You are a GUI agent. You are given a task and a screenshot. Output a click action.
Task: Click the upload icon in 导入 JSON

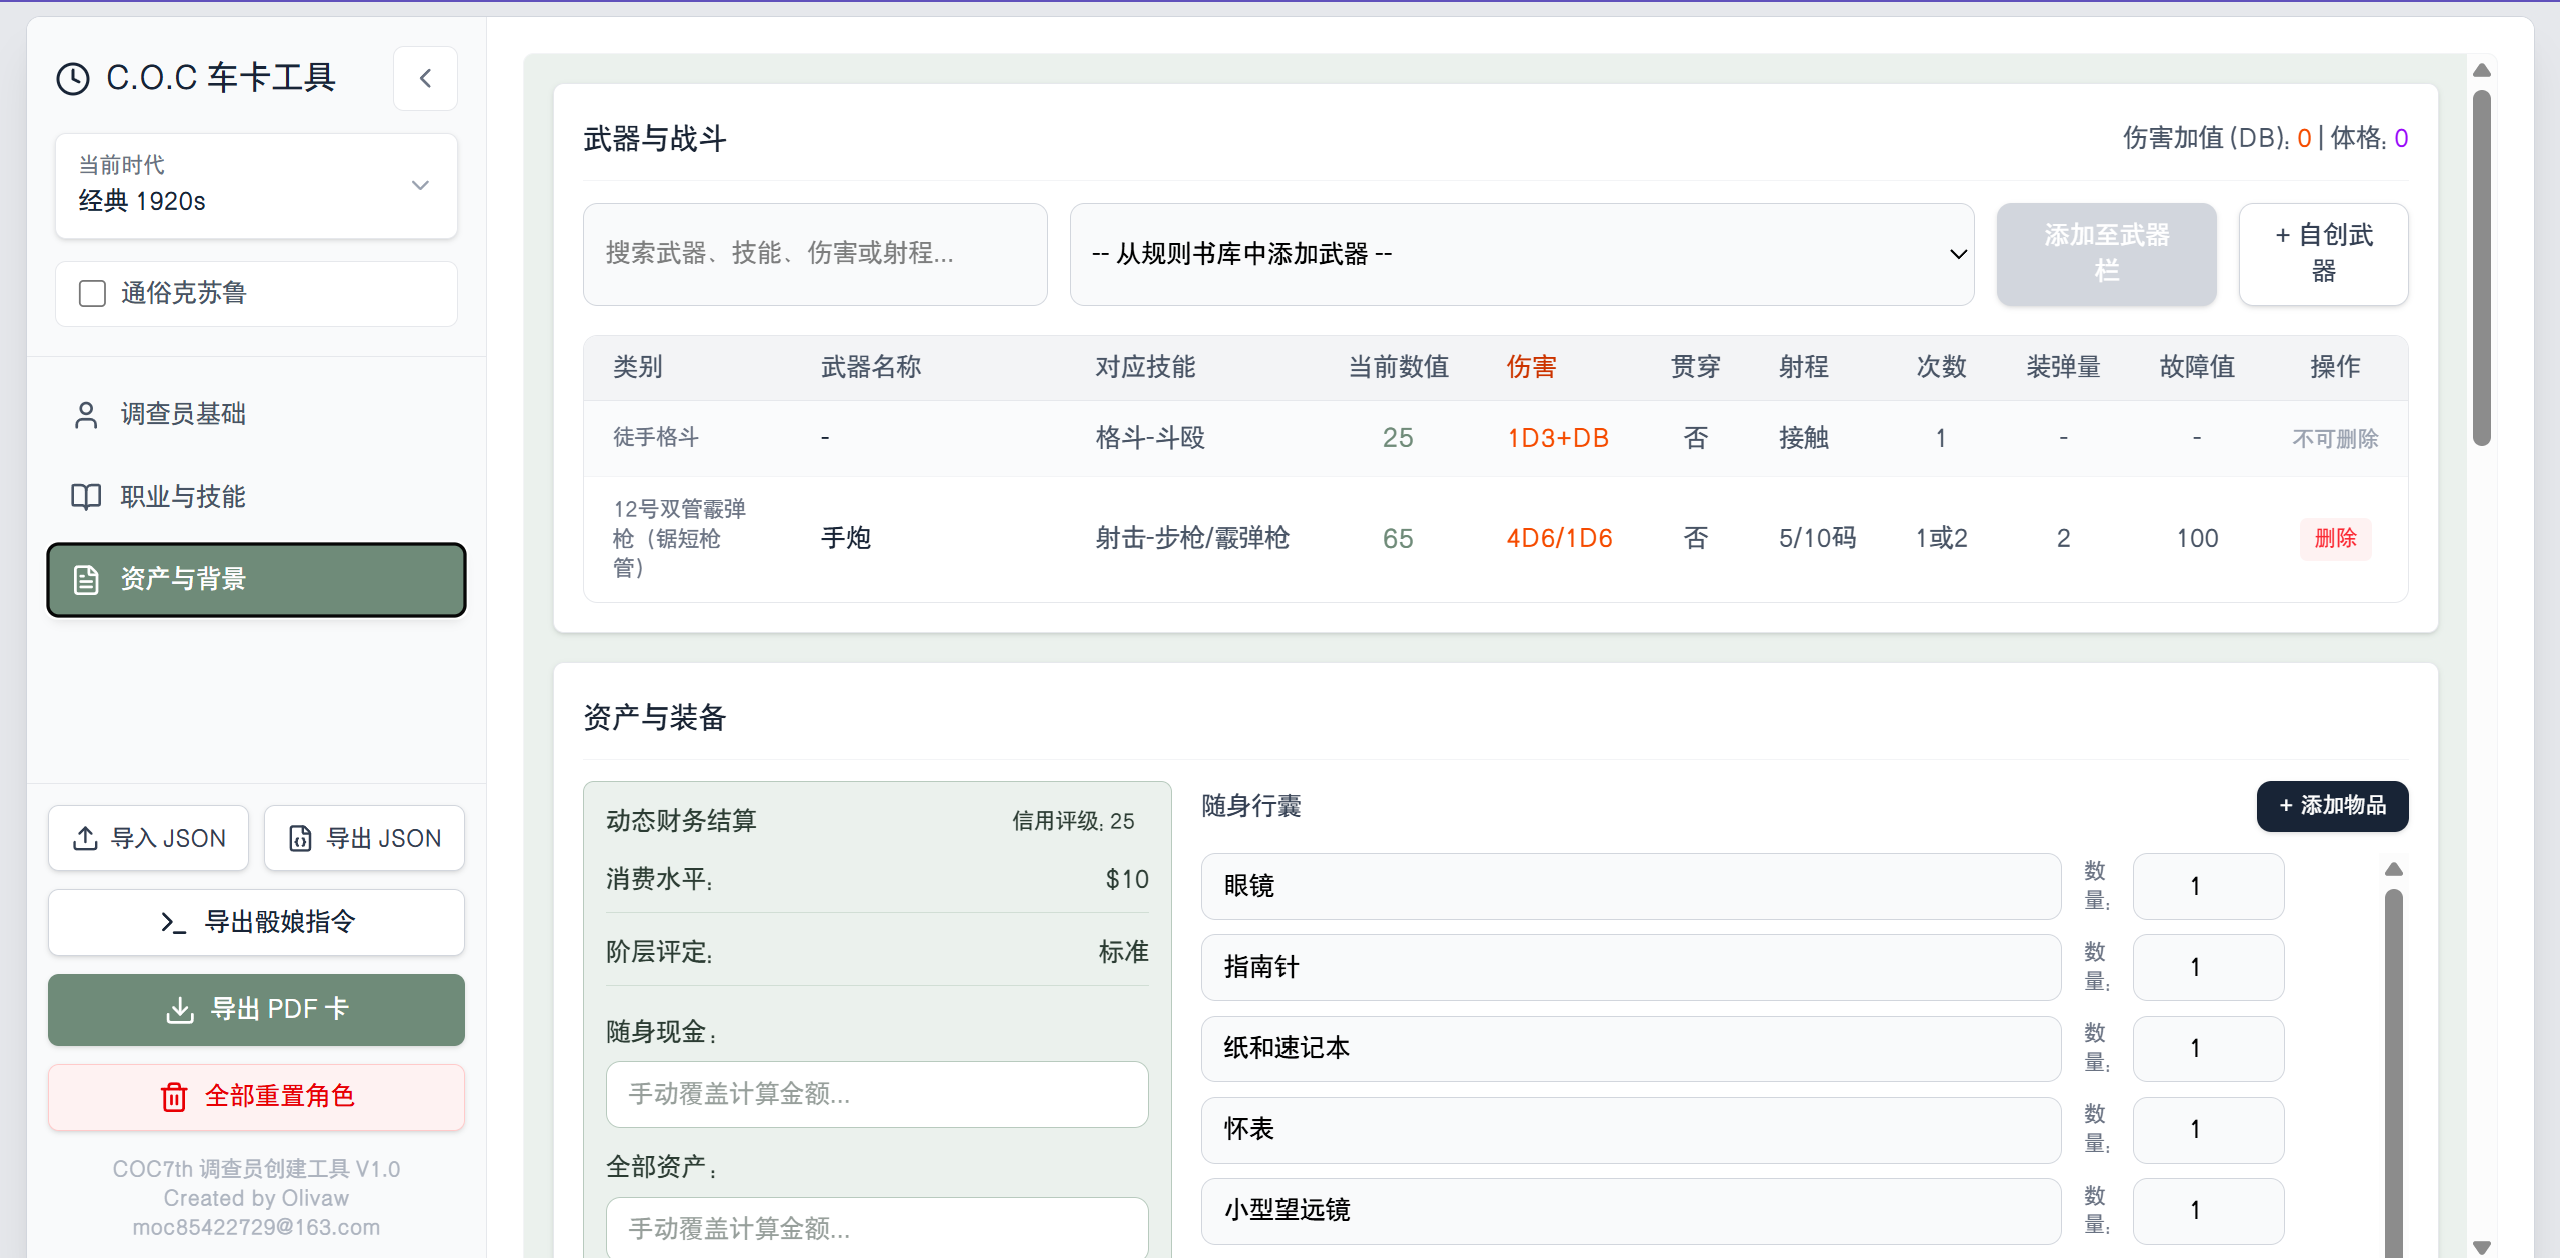tap(85, 838)
